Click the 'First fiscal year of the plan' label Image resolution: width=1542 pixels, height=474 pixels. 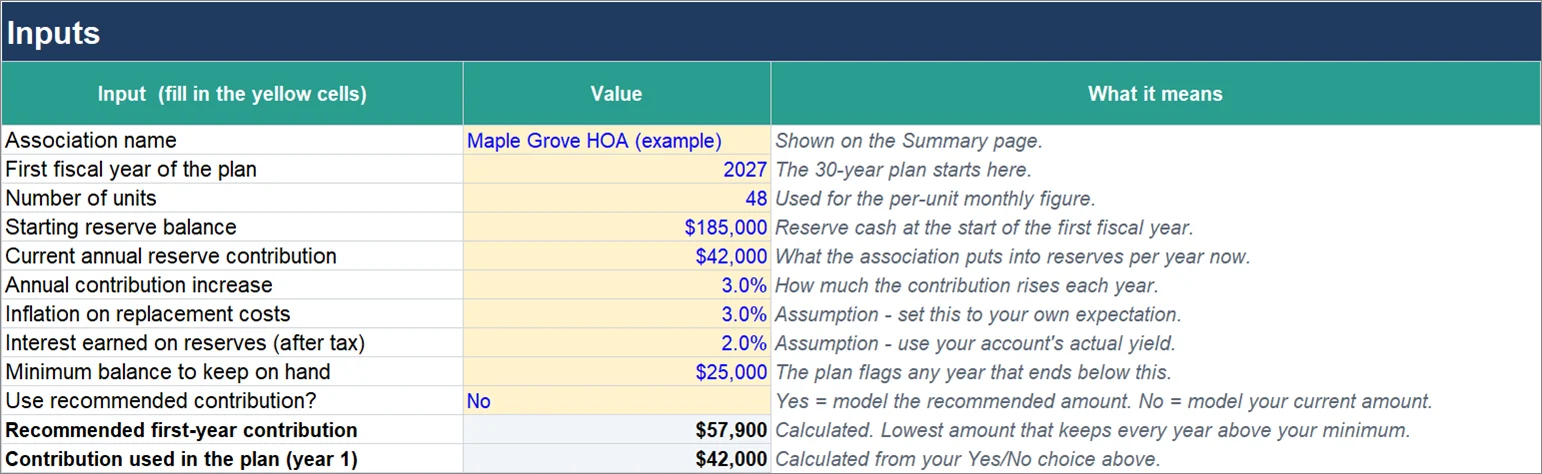(131, 169)
